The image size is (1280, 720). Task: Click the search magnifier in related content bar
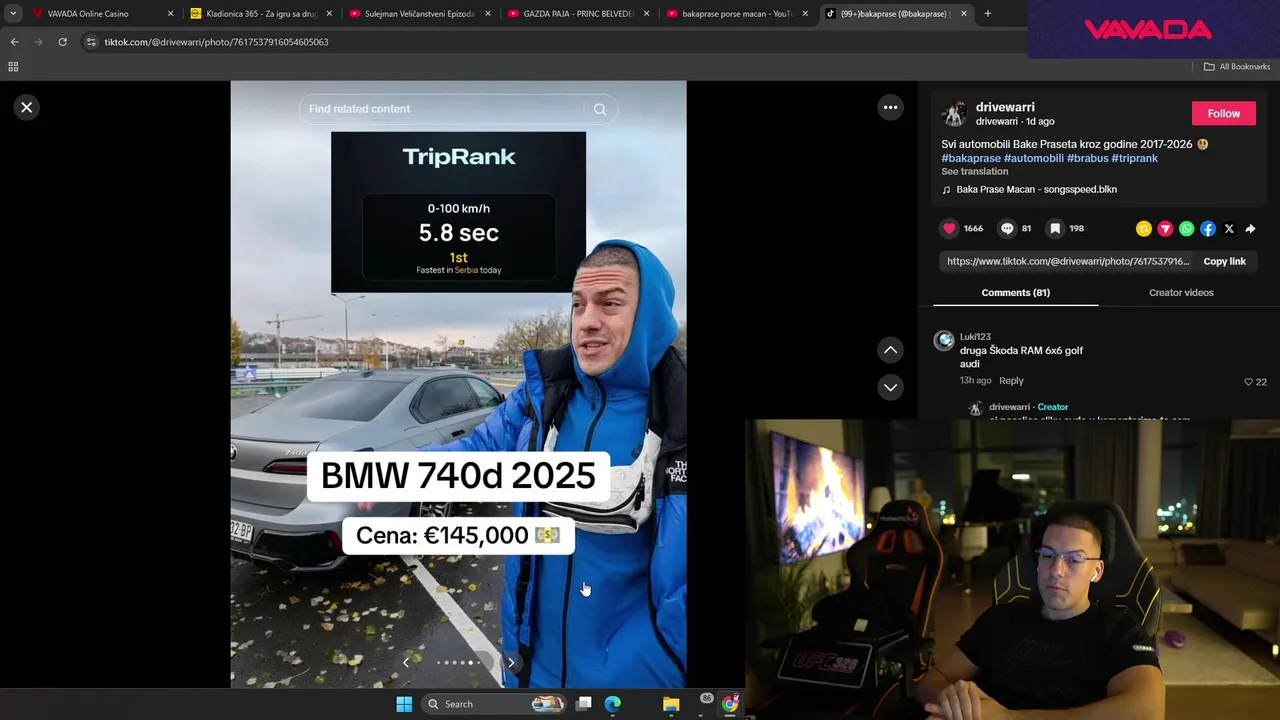(x=600, y=109)
